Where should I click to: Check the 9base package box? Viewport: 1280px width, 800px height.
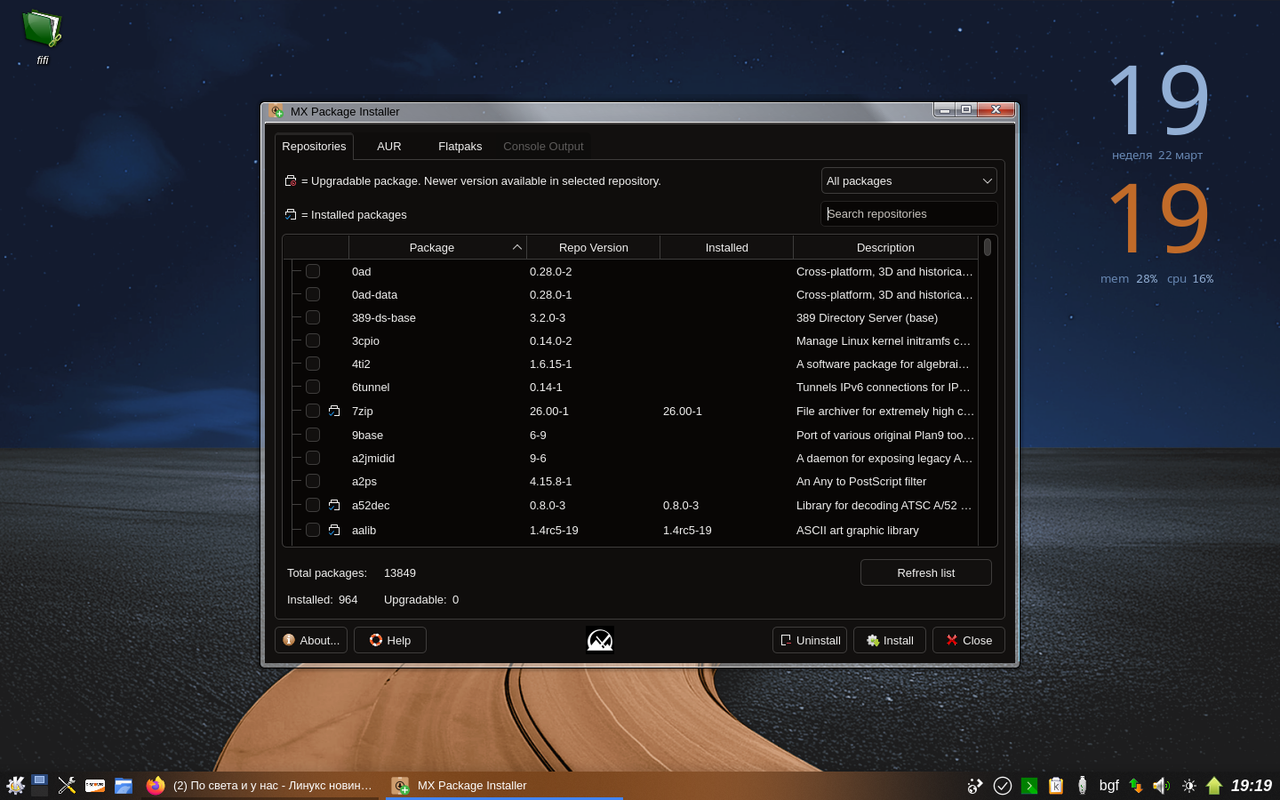(313, 434)
